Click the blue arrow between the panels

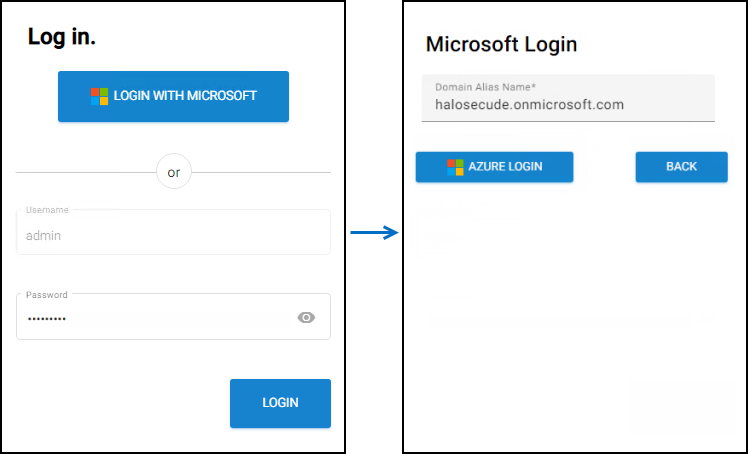point(374,232)
